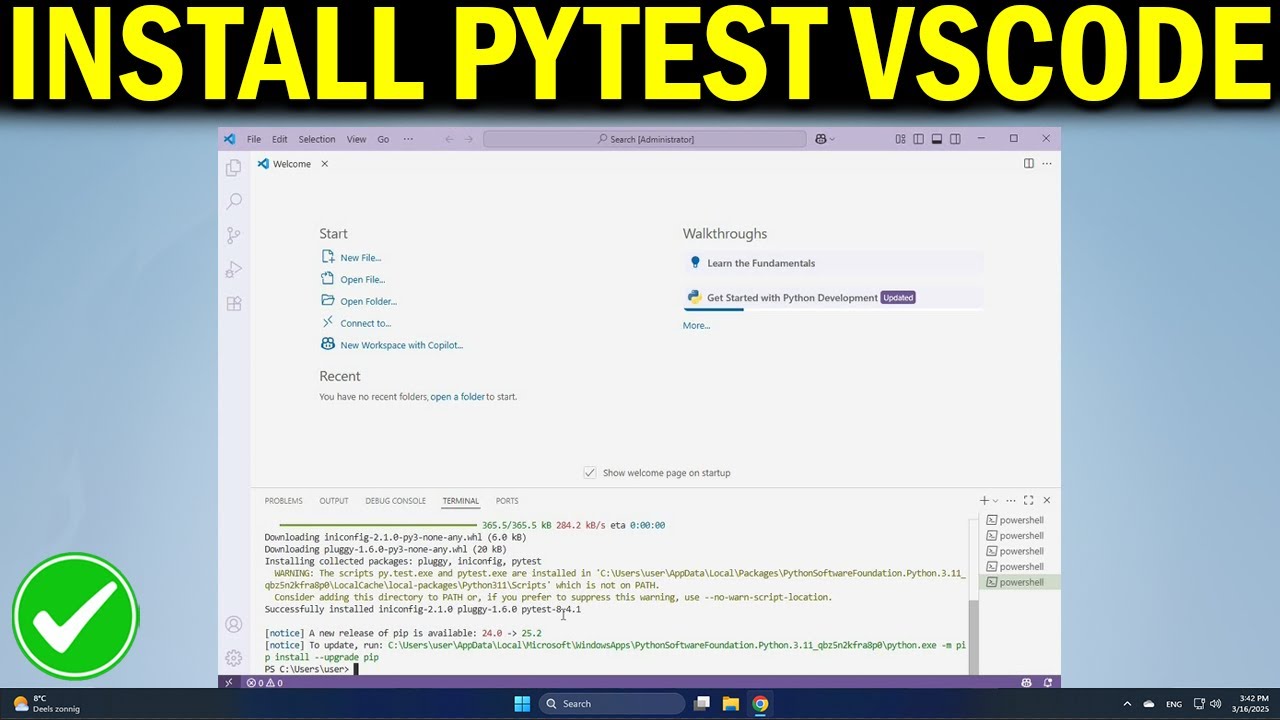Open notifications bell in status bar

click(1048, 683)
